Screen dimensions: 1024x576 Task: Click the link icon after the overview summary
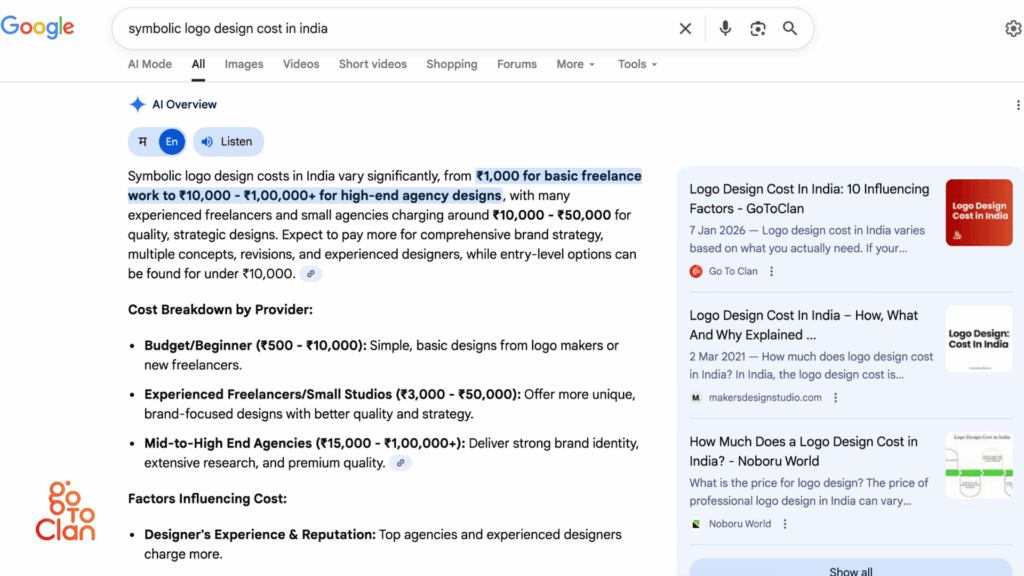click(x=310, y=273)
